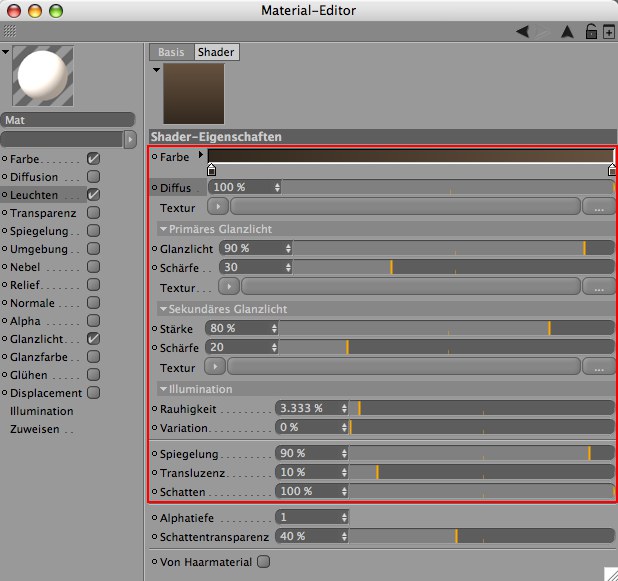The width and height of the screenshot is (618, 581).
Task: Collapse the Sekundäres Glanzlicht section
Action: 164,309
